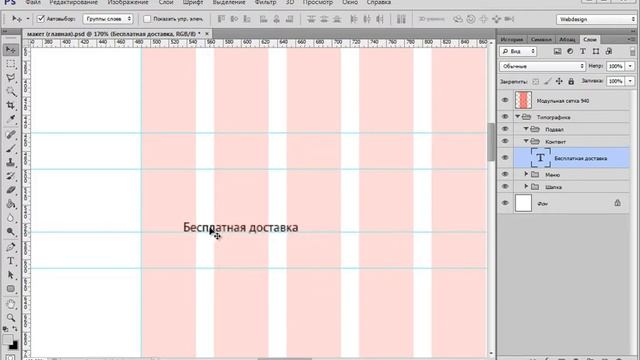This screenshot has width=640, height=360.
Task: Select the Hand tool
Action: [x=11, y=304]
